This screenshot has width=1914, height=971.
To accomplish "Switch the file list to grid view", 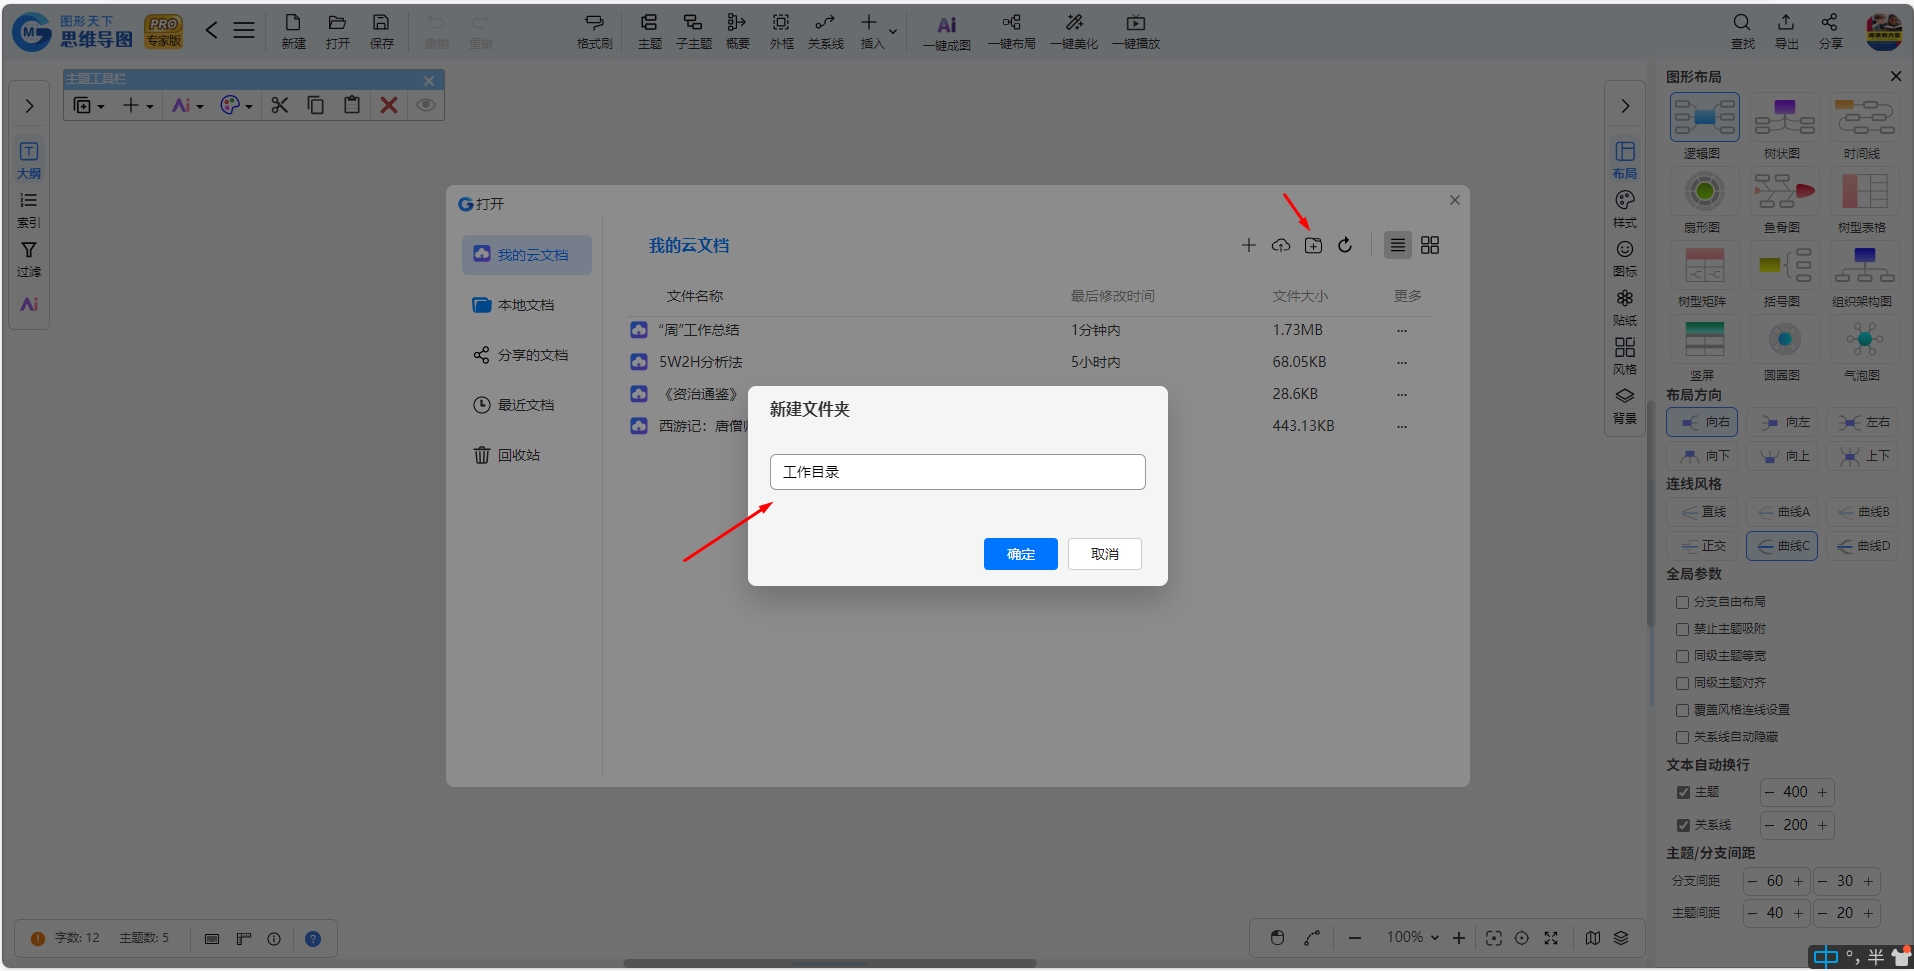I will (x=1430, y=245).
